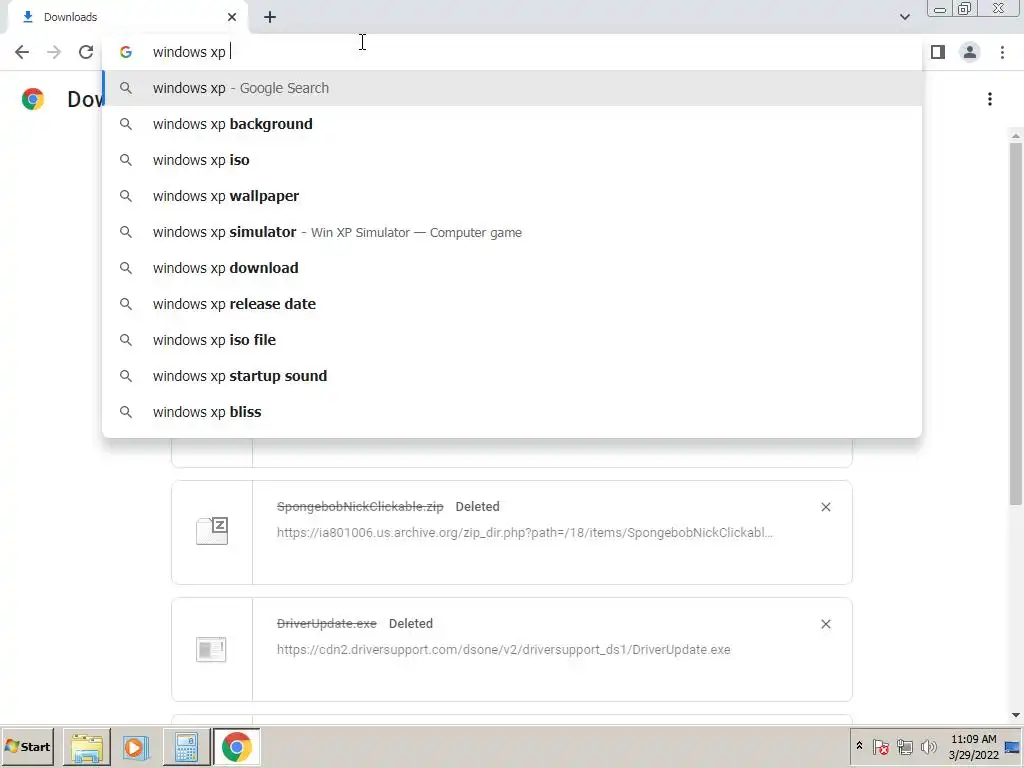The image size is (1024, 768).
Task: Open the volume speaker tray icon
Action: [928, 746]
